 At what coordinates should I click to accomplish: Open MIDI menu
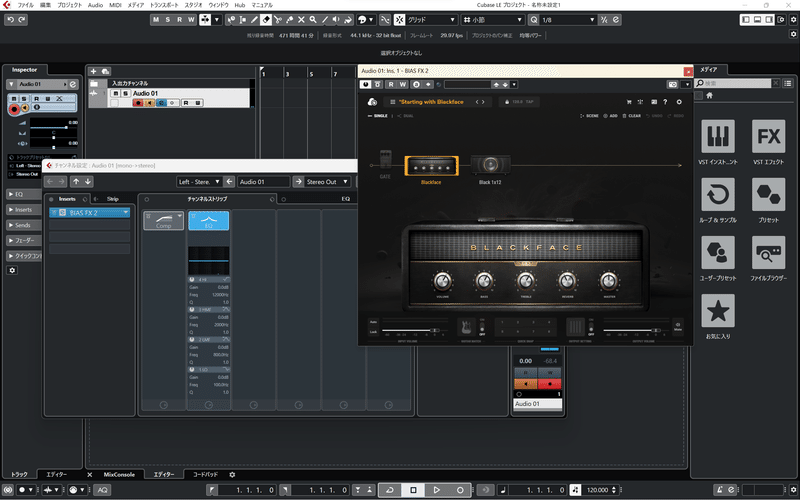[115, 5]
